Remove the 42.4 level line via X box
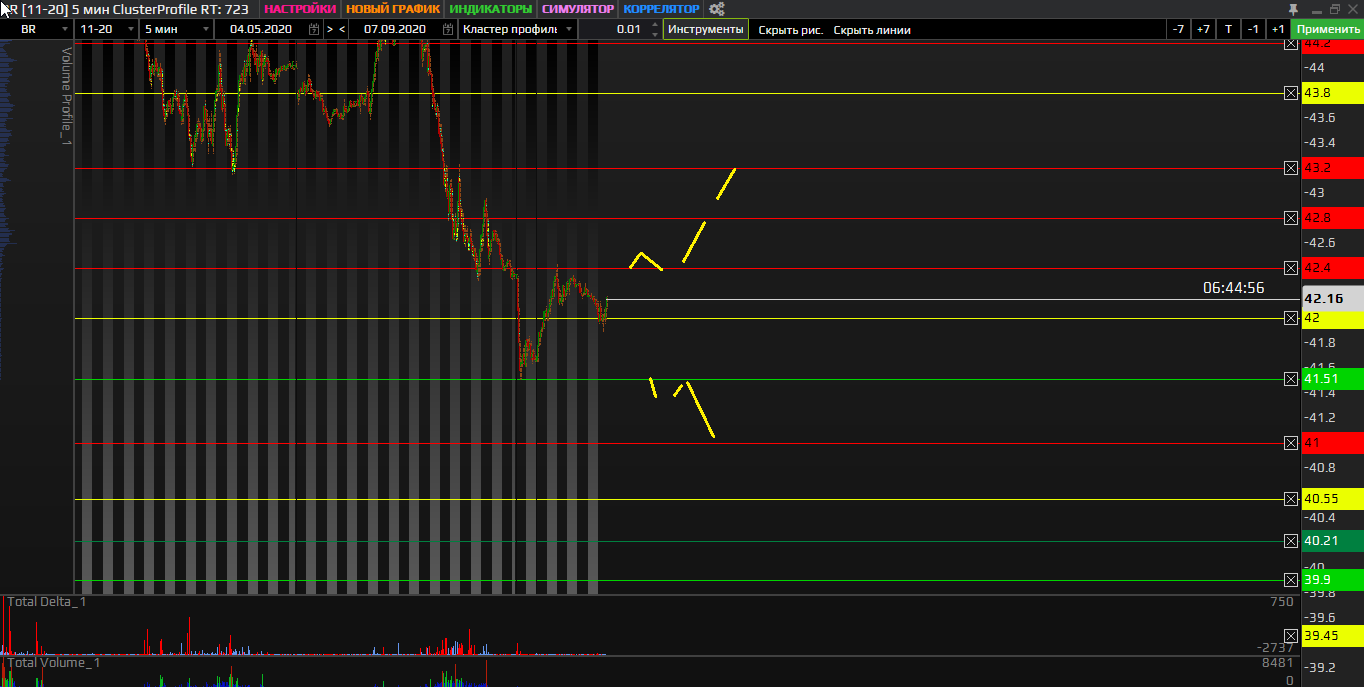The width and height of the screenshot is (1364, 687). pos(1291,268)
